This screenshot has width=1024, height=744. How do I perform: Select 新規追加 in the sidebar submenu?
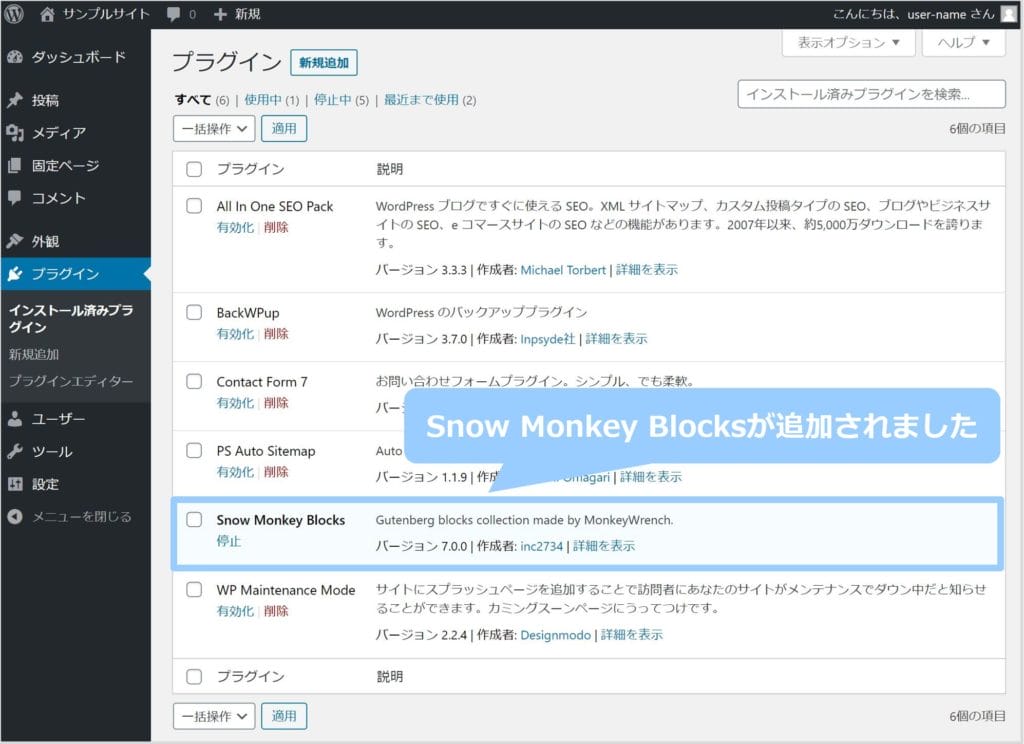(34, 354)
